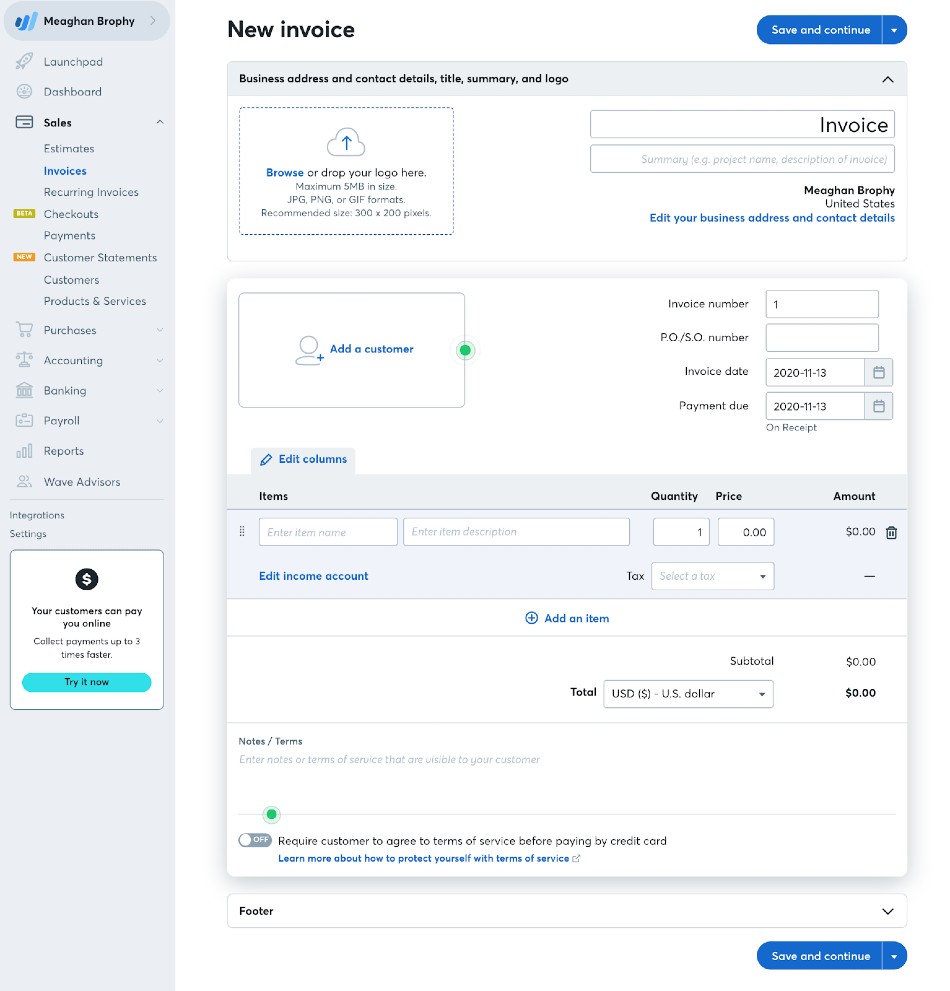Click the Summary input field
Viewport: 950px width, 991px height.
[742, 159]
